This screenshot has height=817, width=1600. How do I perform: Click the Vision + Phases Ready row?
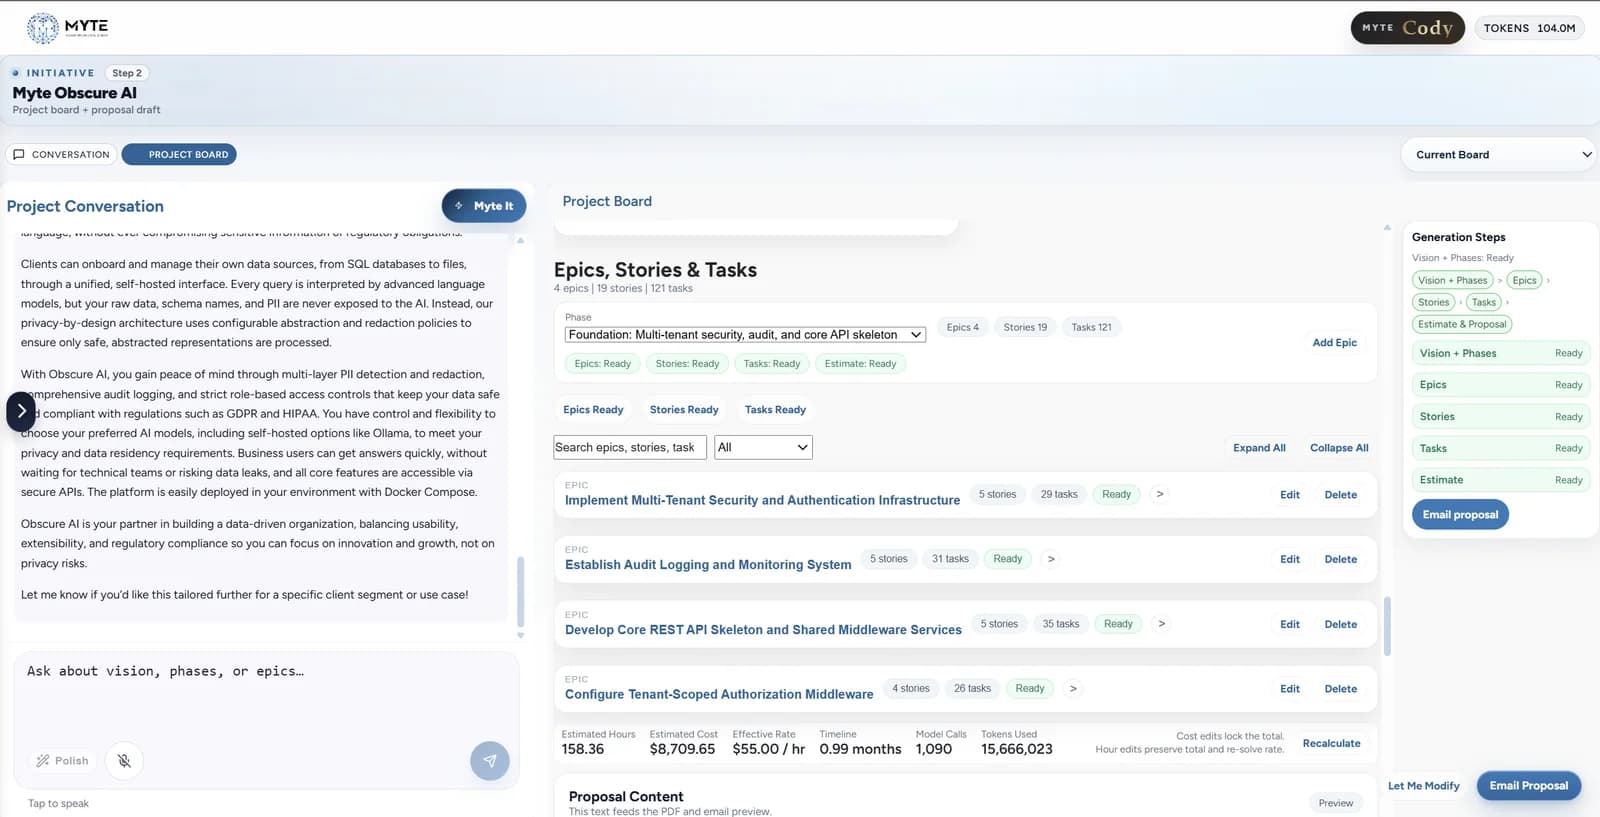pos(1500,353)
